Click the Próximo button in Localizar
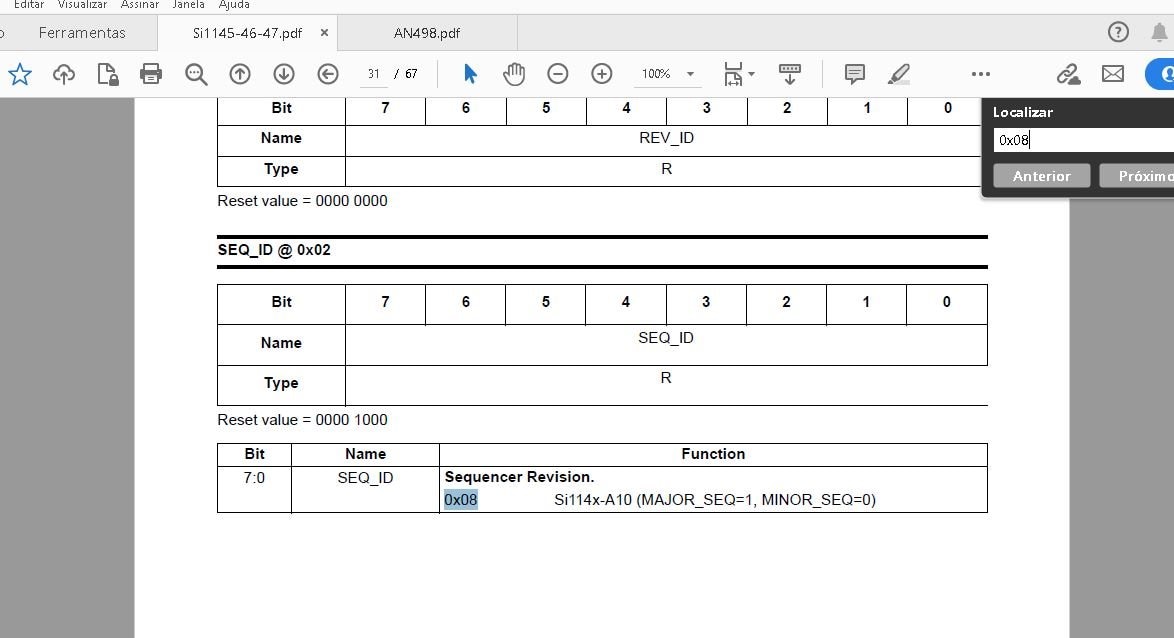 tap(1137, 176)
